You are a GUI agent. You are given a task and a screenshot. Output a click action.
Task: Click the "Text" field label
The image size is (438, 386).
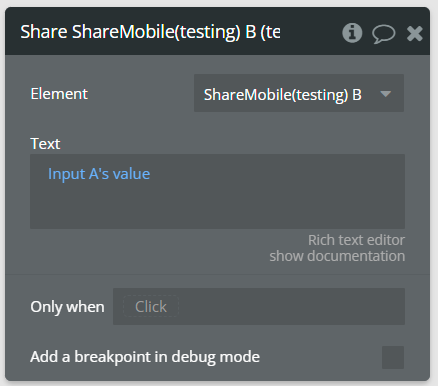45,144
